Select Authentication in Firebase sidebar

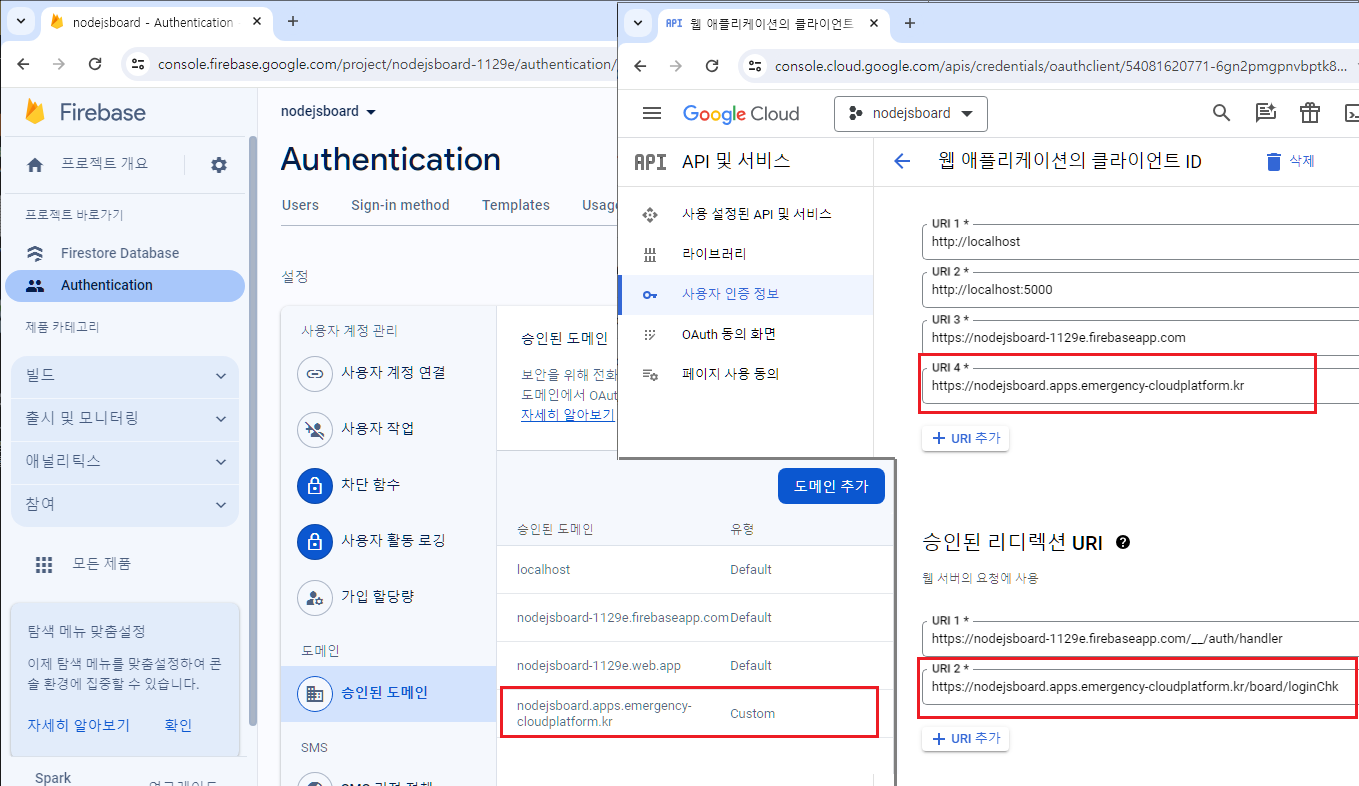[x=125, y=285]
